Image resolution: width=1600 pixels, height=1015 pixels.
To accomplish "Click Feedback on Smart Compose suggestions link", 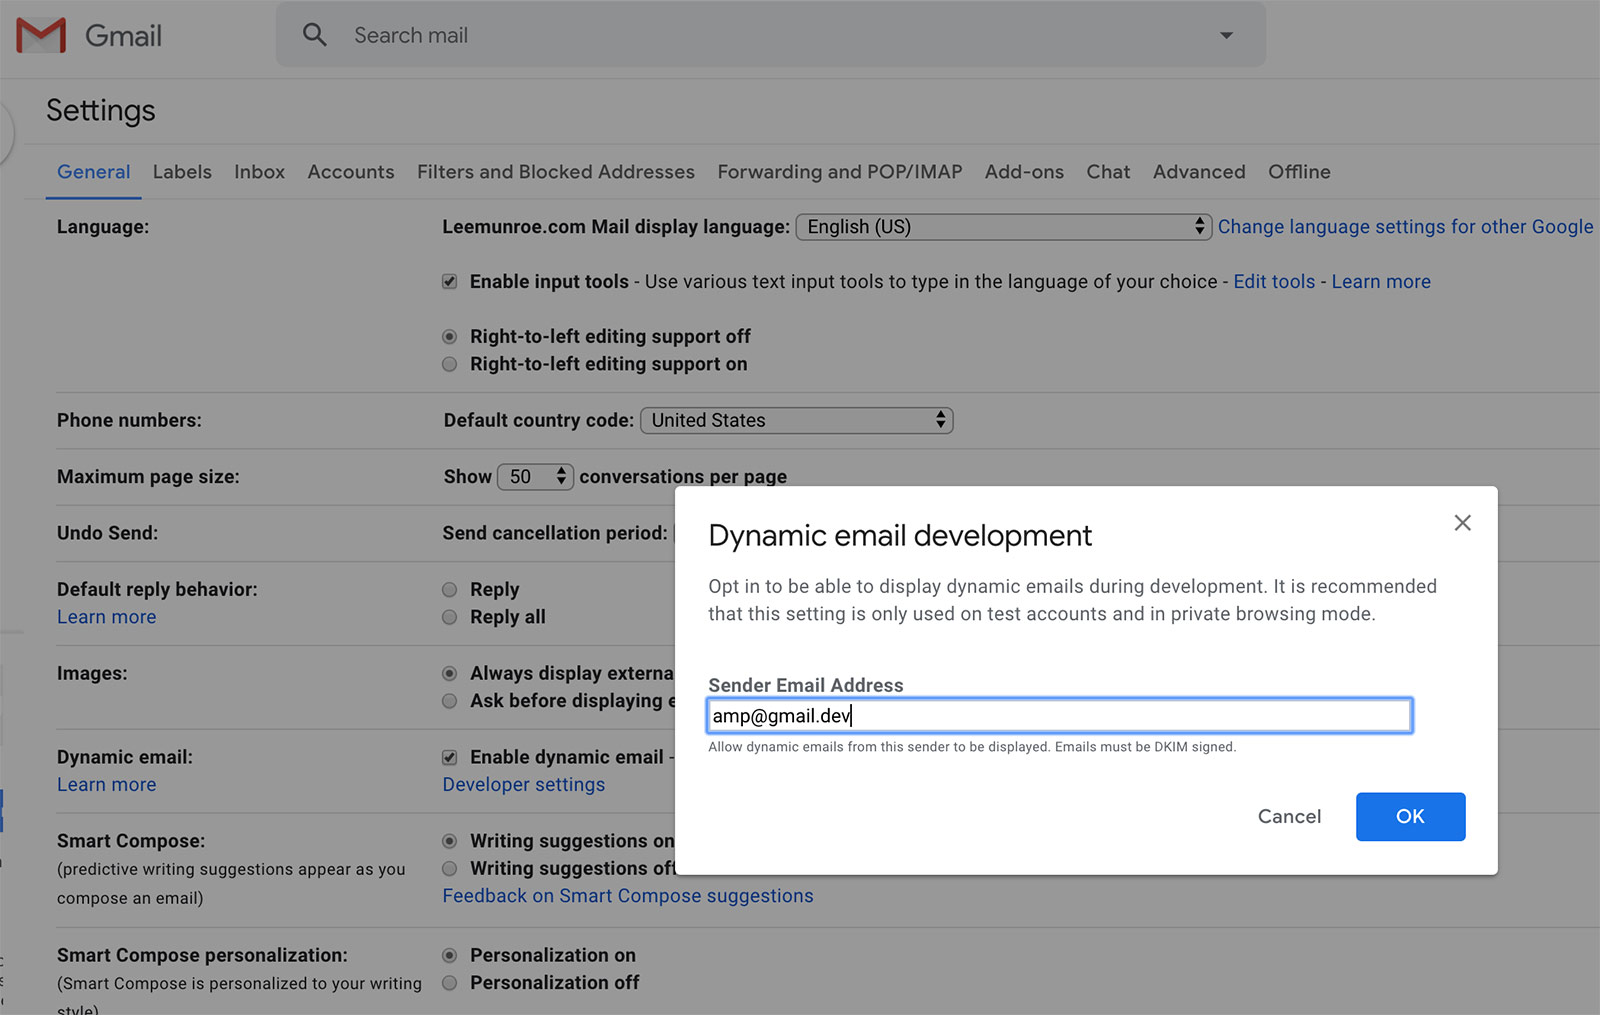I will 628,896.
